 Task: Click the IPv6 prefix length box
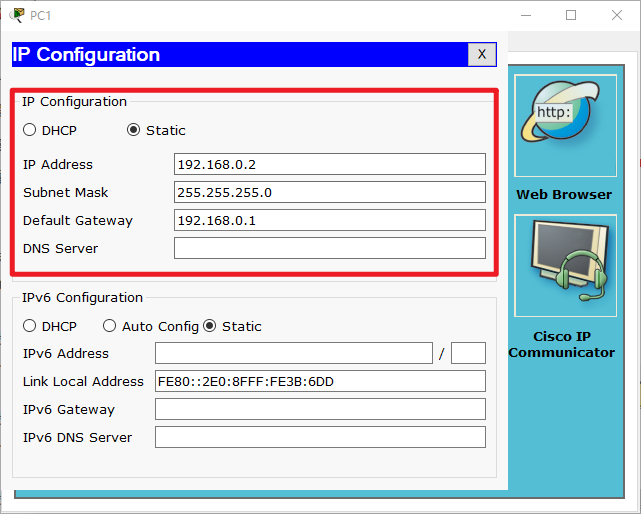tap(468, 353)
